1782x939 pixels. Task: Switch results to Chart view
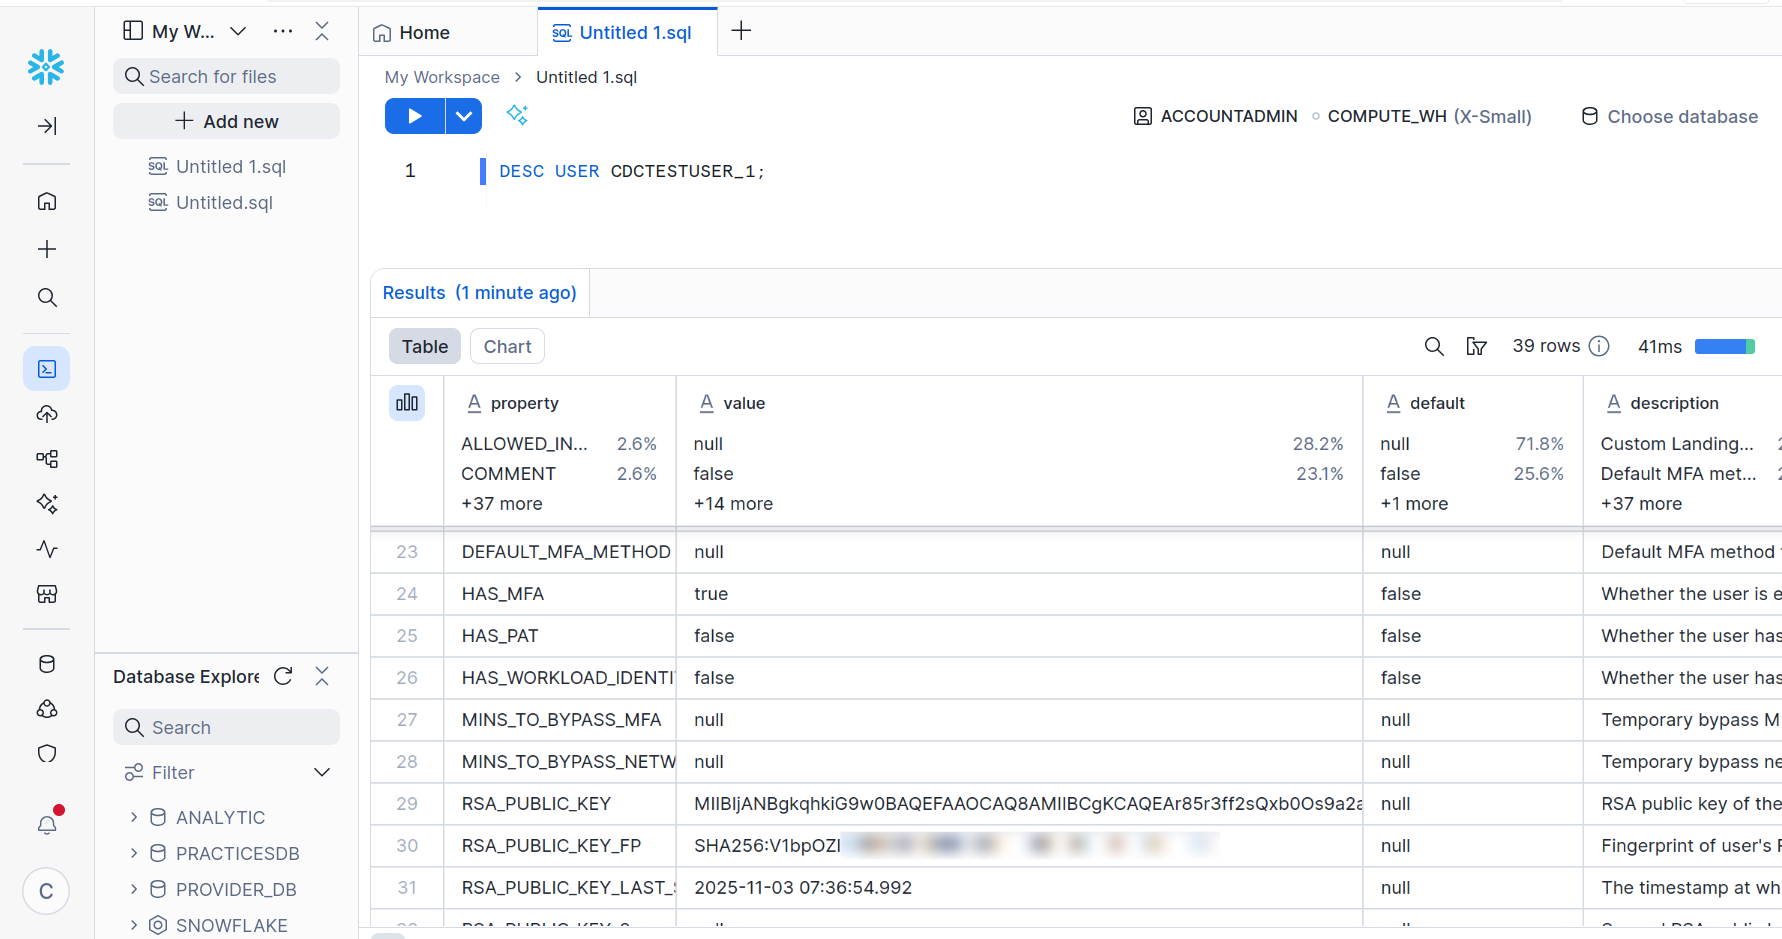(507, 347)
